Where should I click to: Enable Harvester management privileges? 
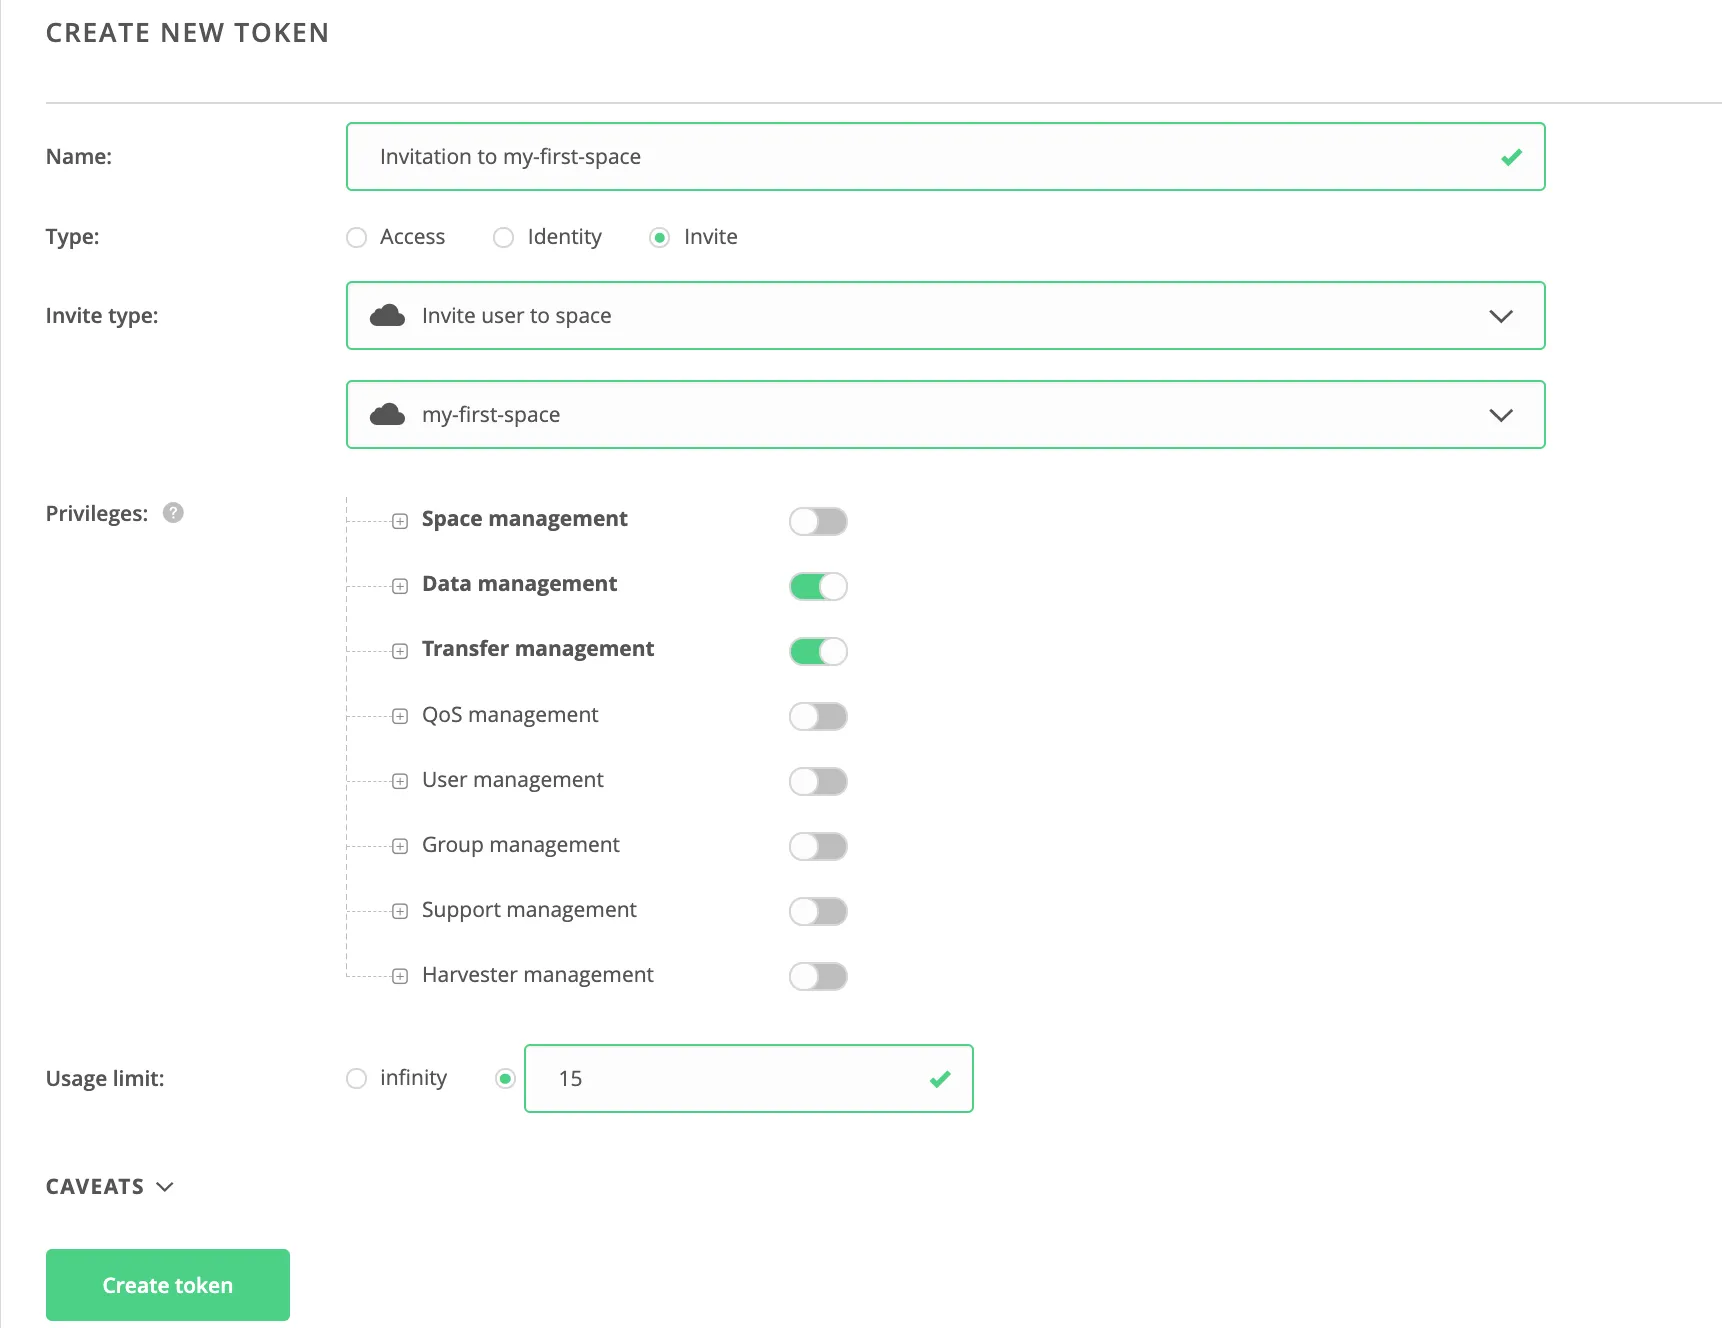pos(818,976)
